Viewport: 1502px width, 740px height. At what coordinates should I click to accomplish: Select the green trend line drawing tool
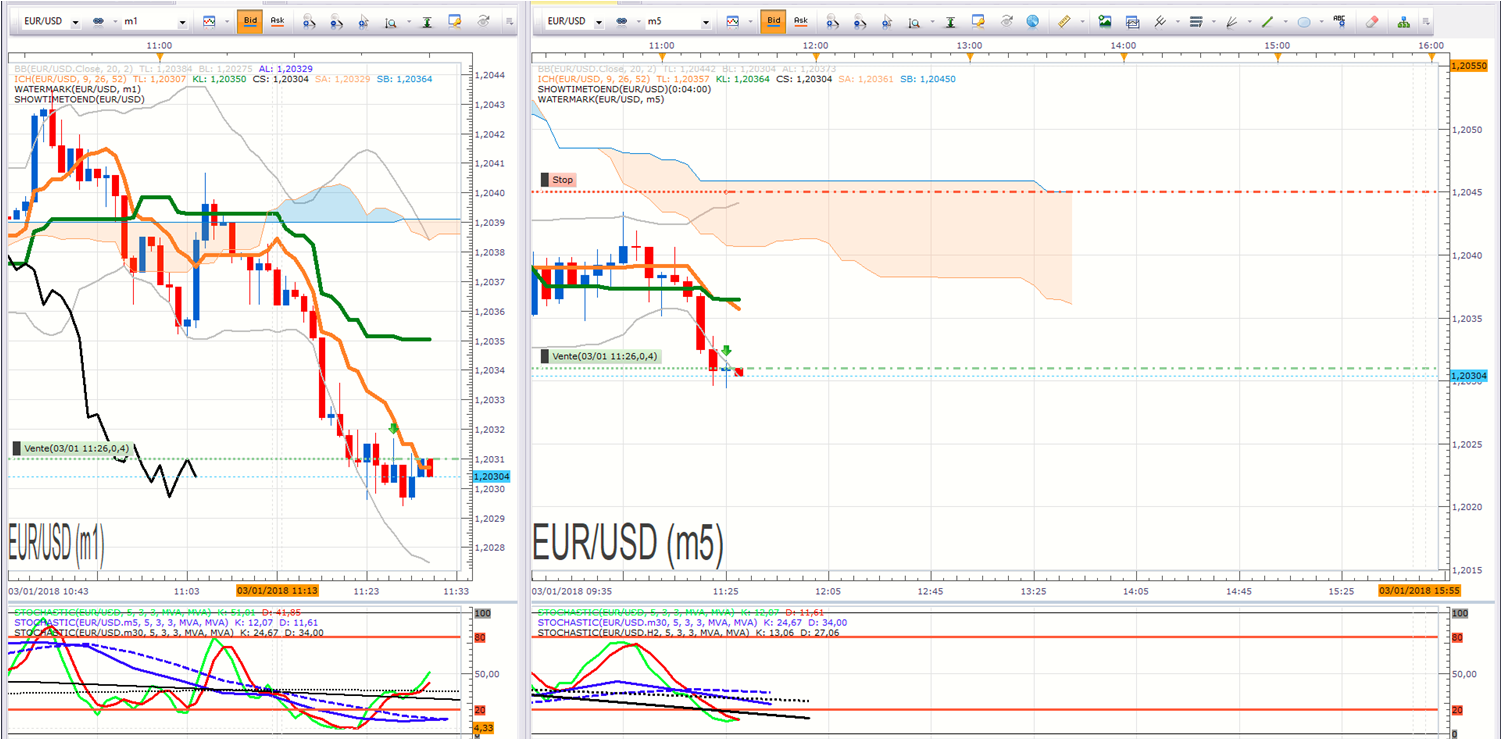click(1268, 21)
